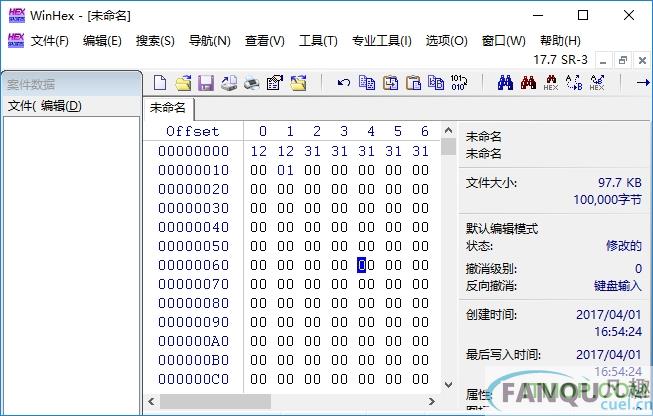Image resolution: width=653 pixels, height=416 pixels.
Task: Minimize the inner document window
Action: click(x=603, y=61)
